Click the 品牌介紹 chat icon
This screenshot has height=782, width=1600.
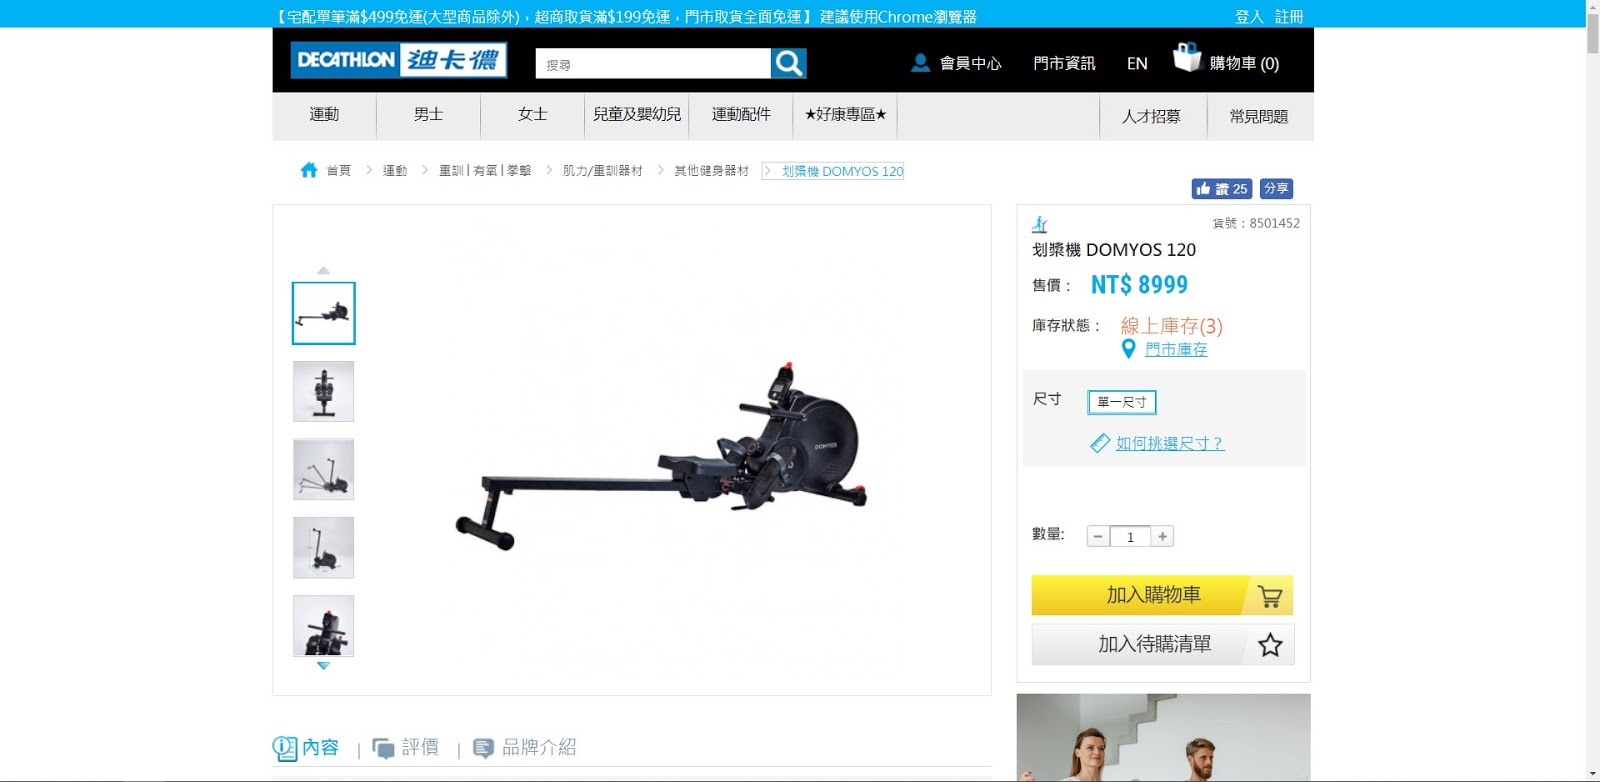(483, 748)
